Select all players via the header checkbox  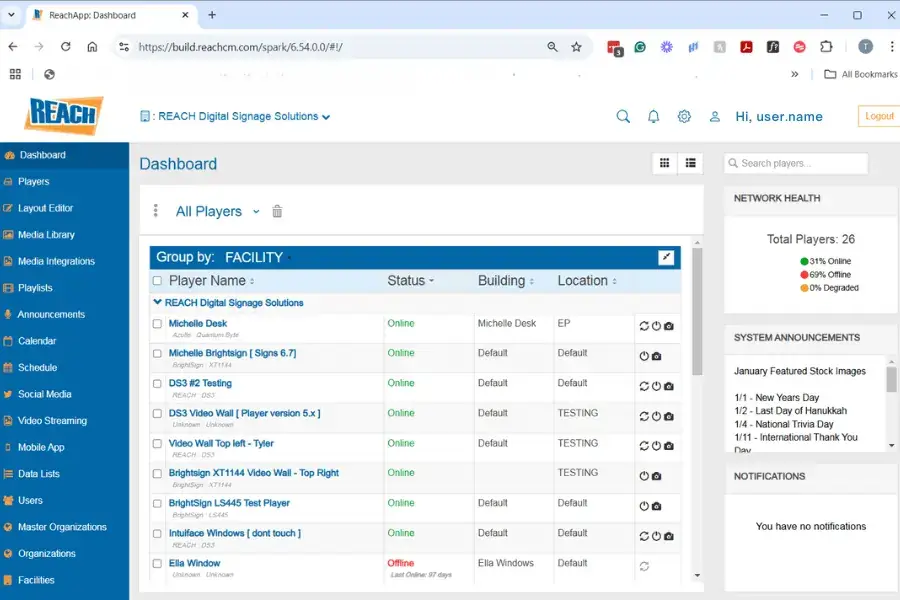click(157, 281)
